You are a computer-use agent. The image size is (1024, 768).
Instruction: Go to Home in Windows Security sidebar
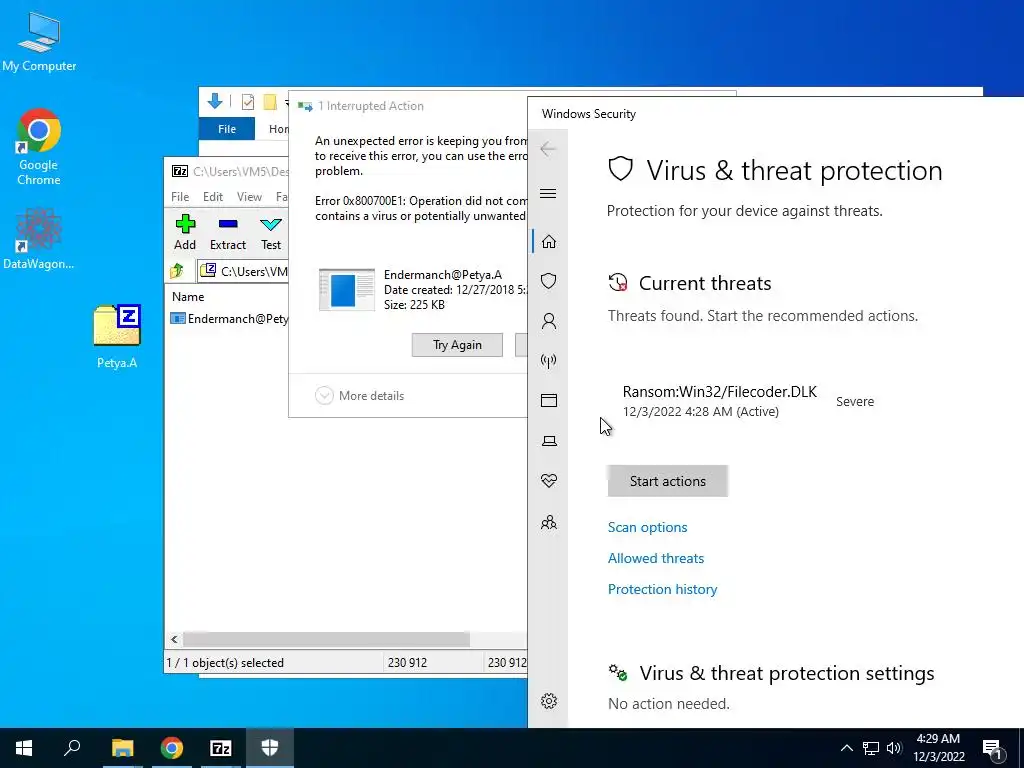point(549,242)
